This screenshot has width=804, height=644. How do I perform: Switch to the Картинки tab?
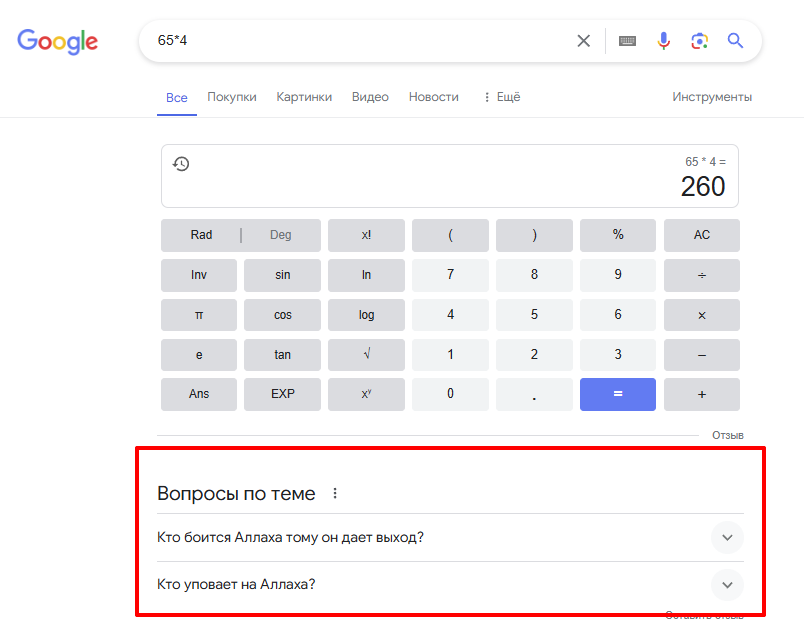click(304, 97)
